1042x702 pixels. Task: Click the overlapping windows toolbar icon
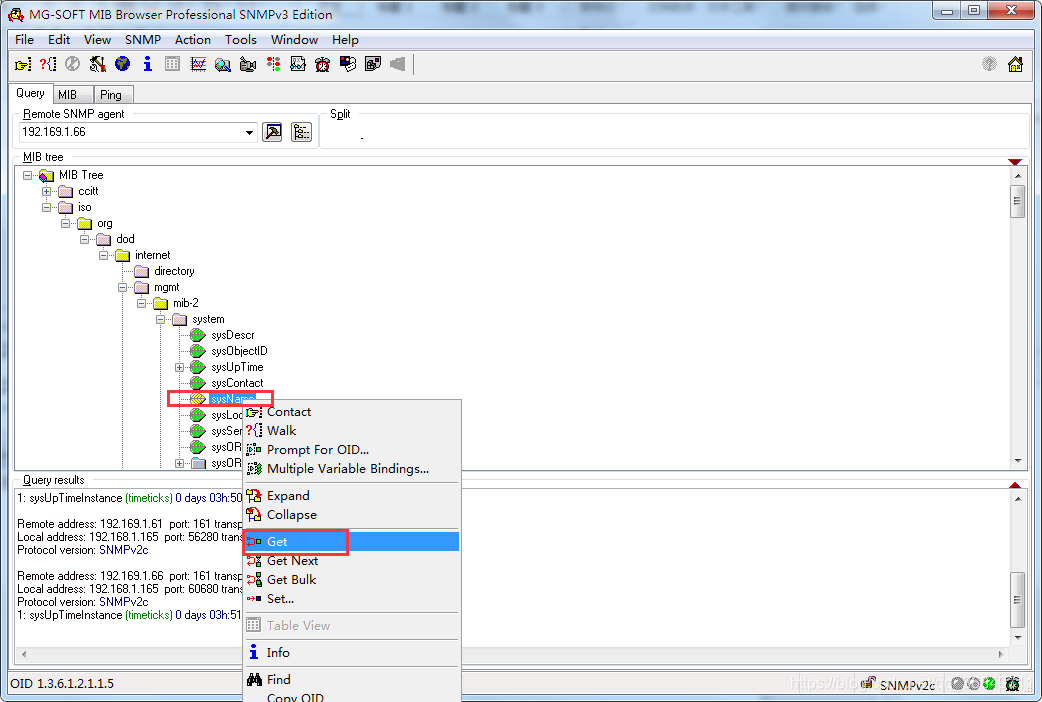[x=373, y=64]
